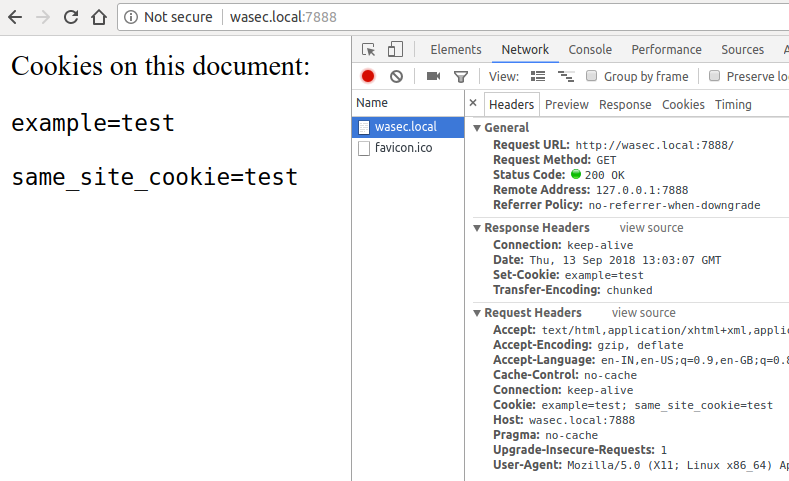Collapse the General section
Viewport: 789px width, 481px height.
(x=477, y=128)
